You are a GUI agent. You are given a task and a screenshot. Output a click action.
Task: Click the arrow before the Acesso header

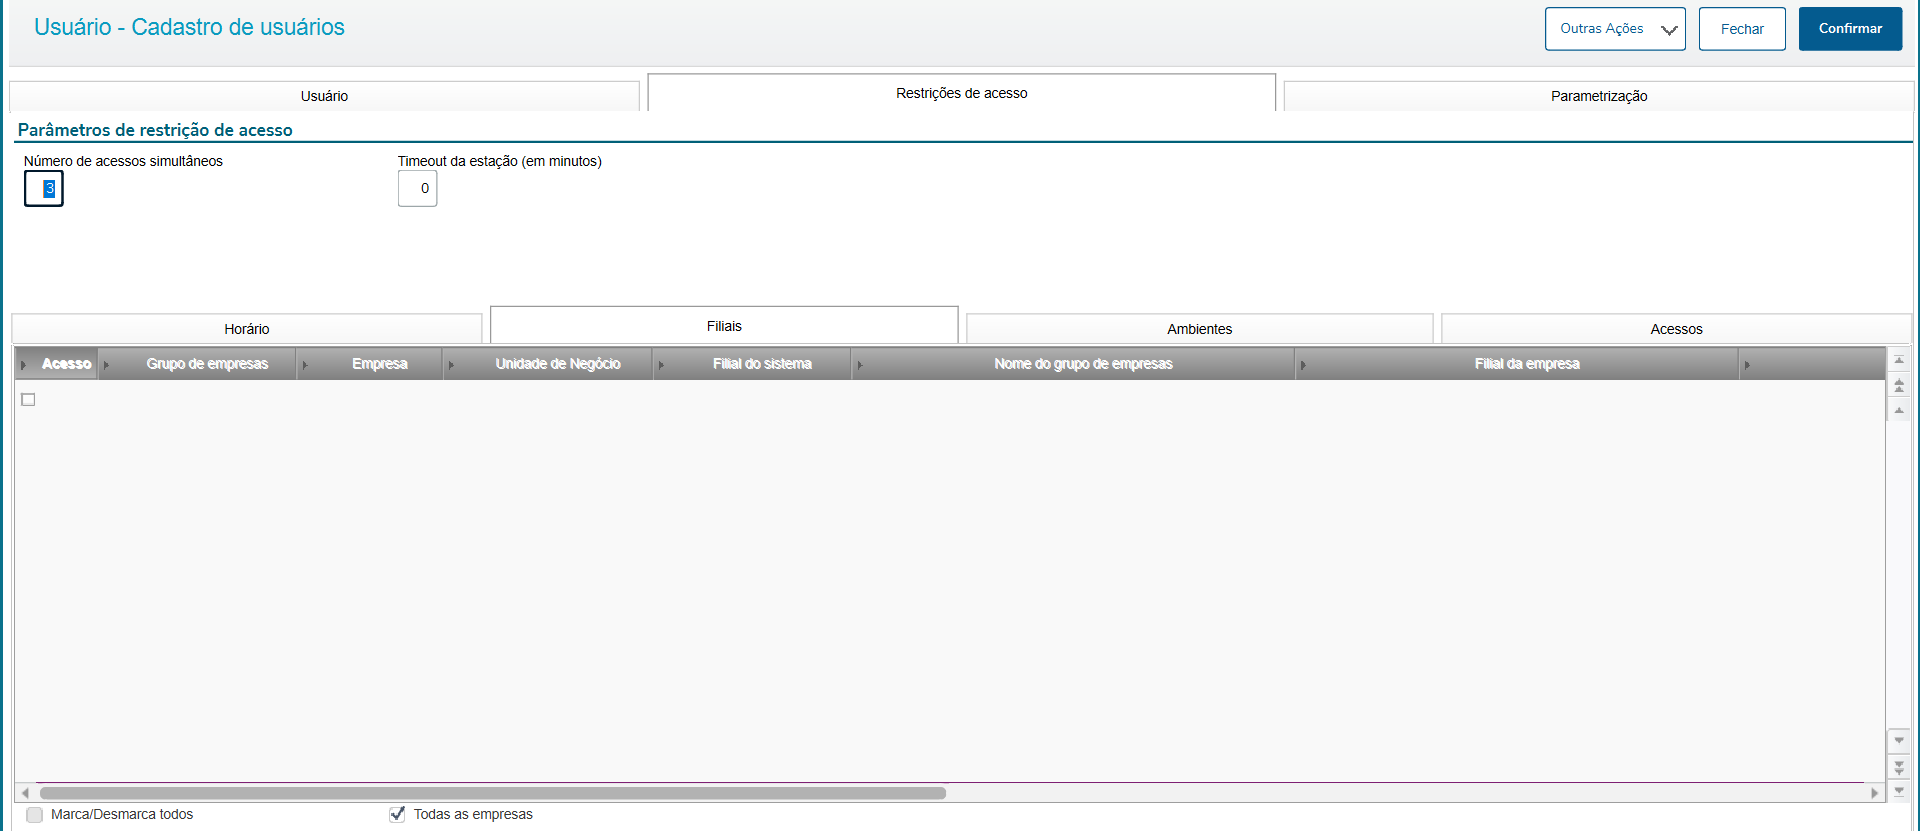(x=24, y=365)
